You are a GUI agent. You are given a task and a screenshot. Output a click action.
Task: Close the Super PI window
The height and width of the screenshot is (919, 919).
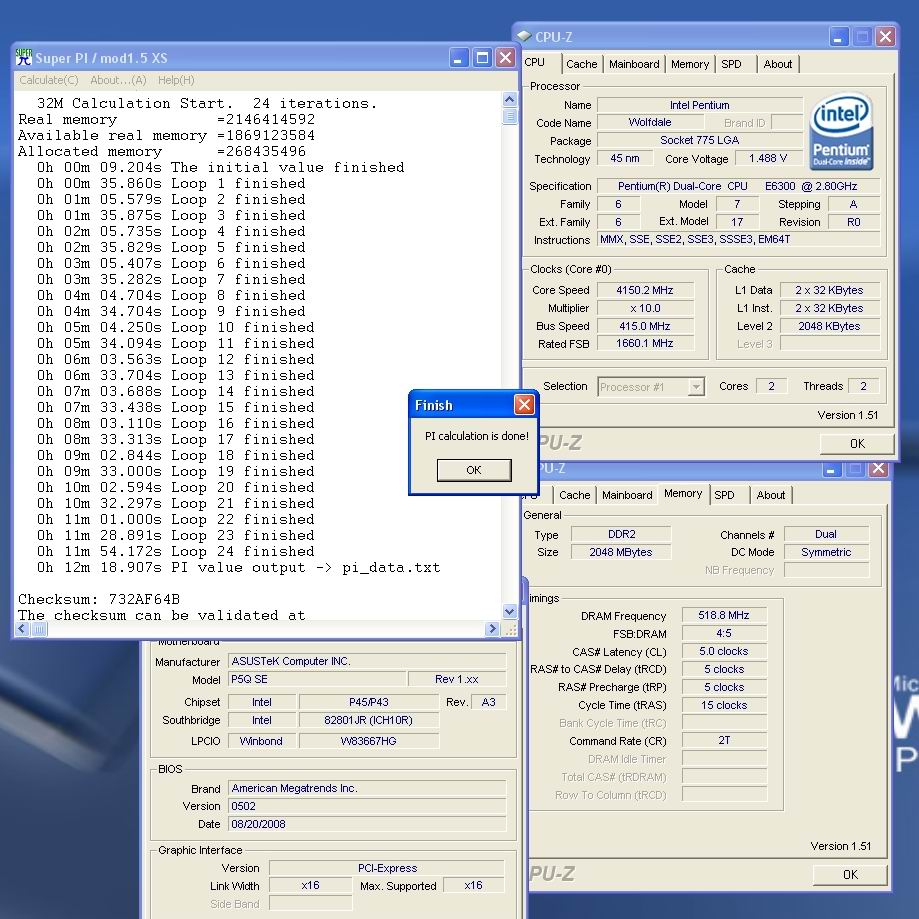[x=505, y=57]
